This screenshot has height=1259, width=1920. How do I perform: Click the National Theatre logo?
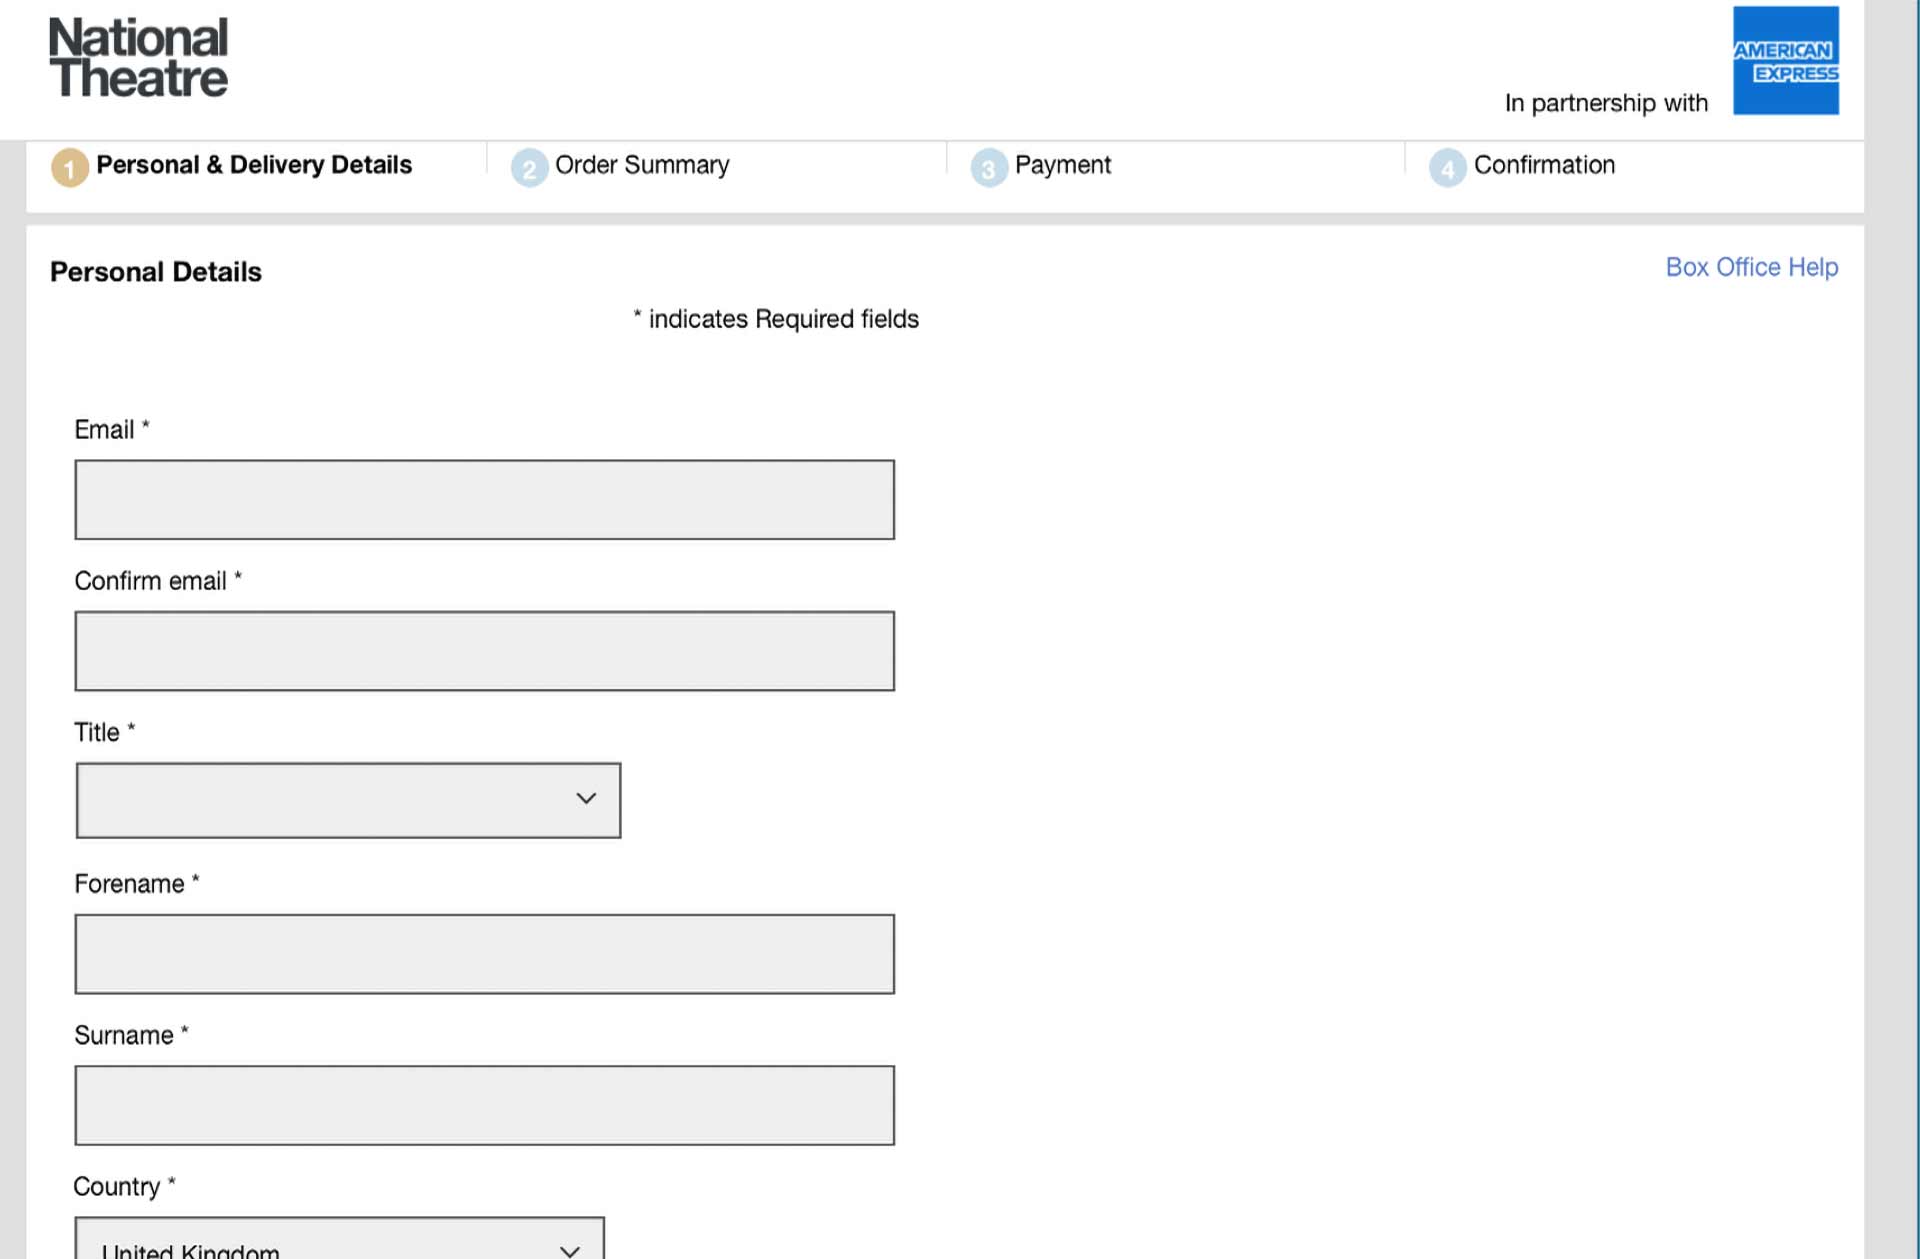pos(138,58)
